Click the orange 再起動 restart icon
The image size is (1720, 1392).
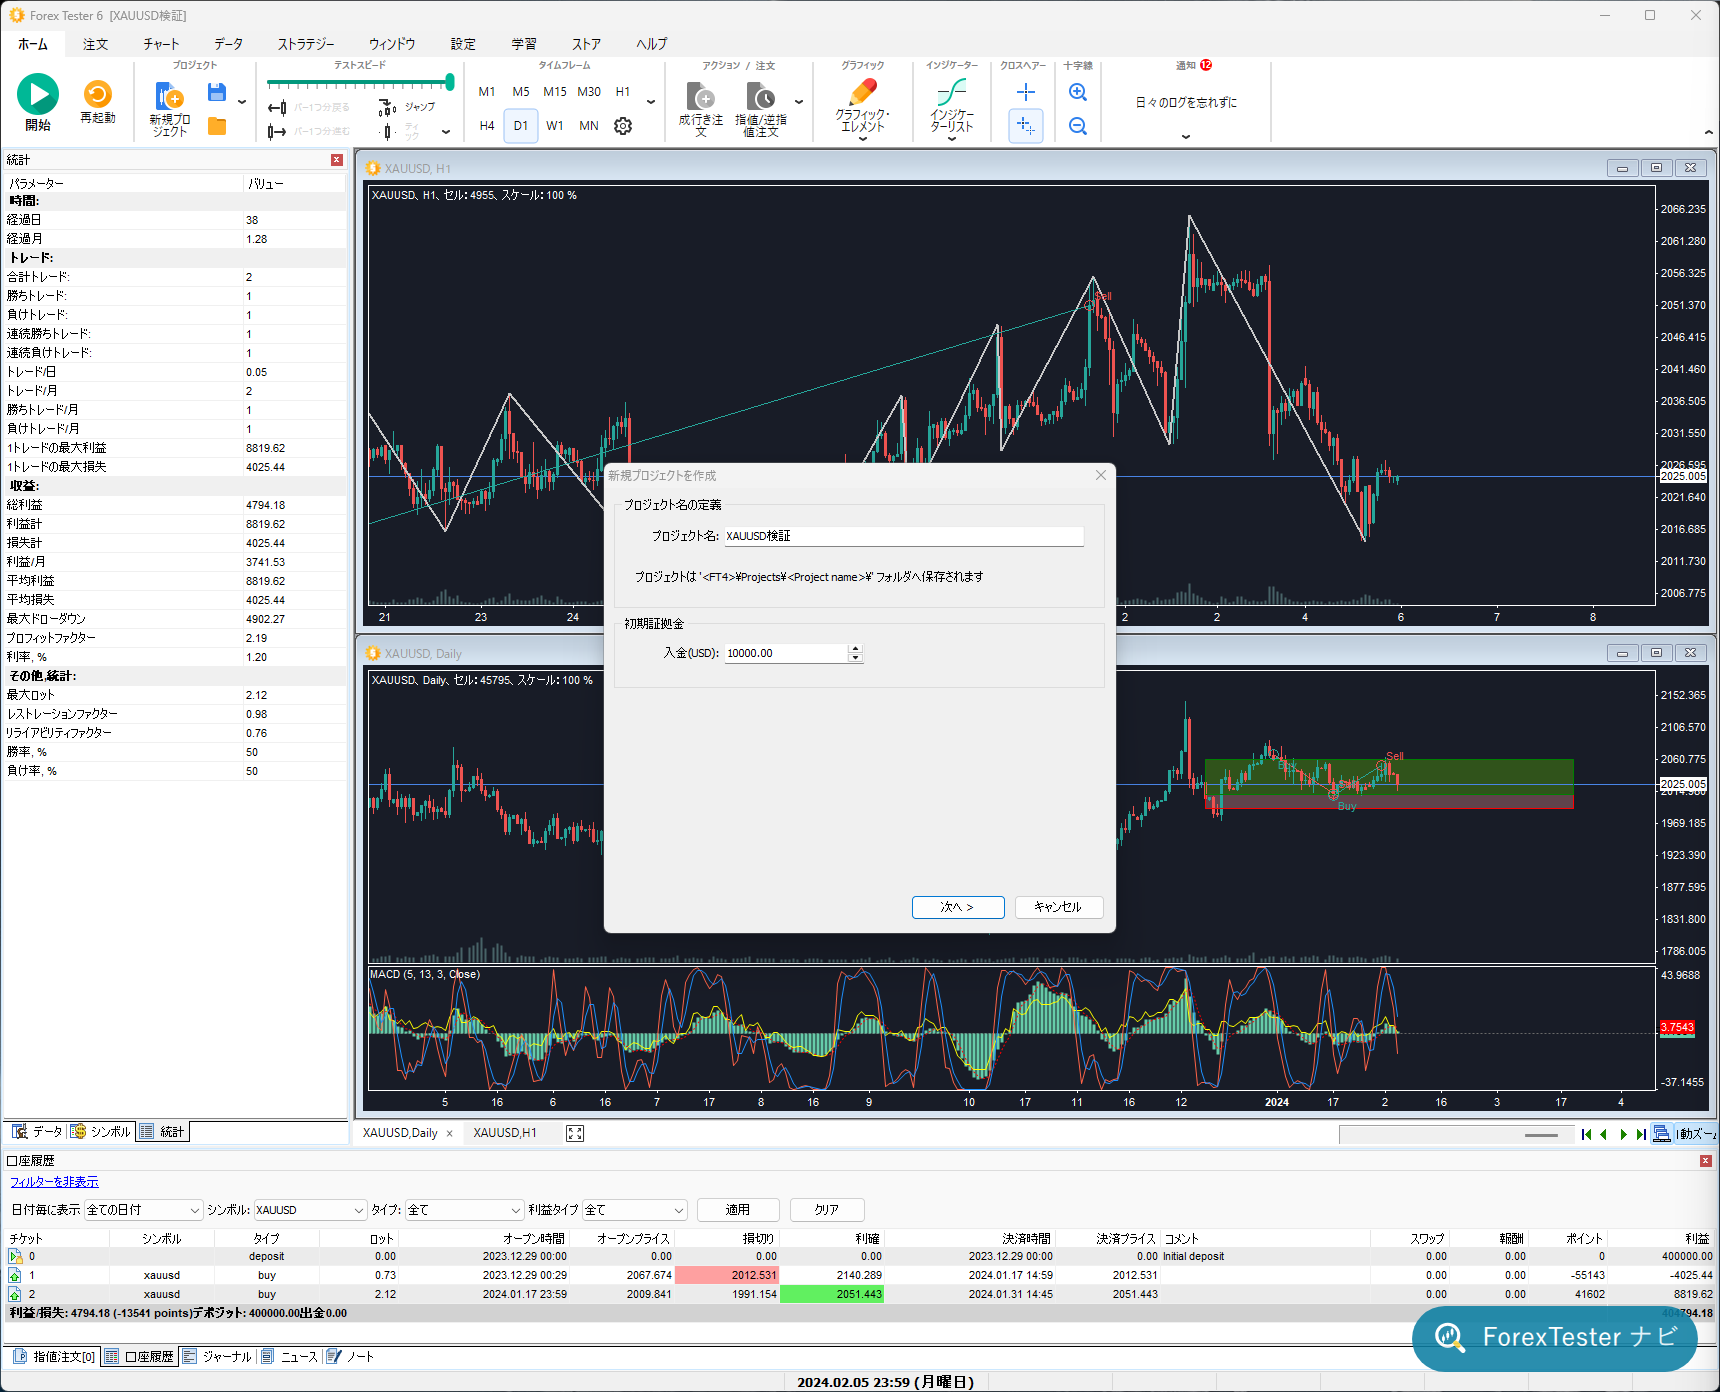click(98, 94)
